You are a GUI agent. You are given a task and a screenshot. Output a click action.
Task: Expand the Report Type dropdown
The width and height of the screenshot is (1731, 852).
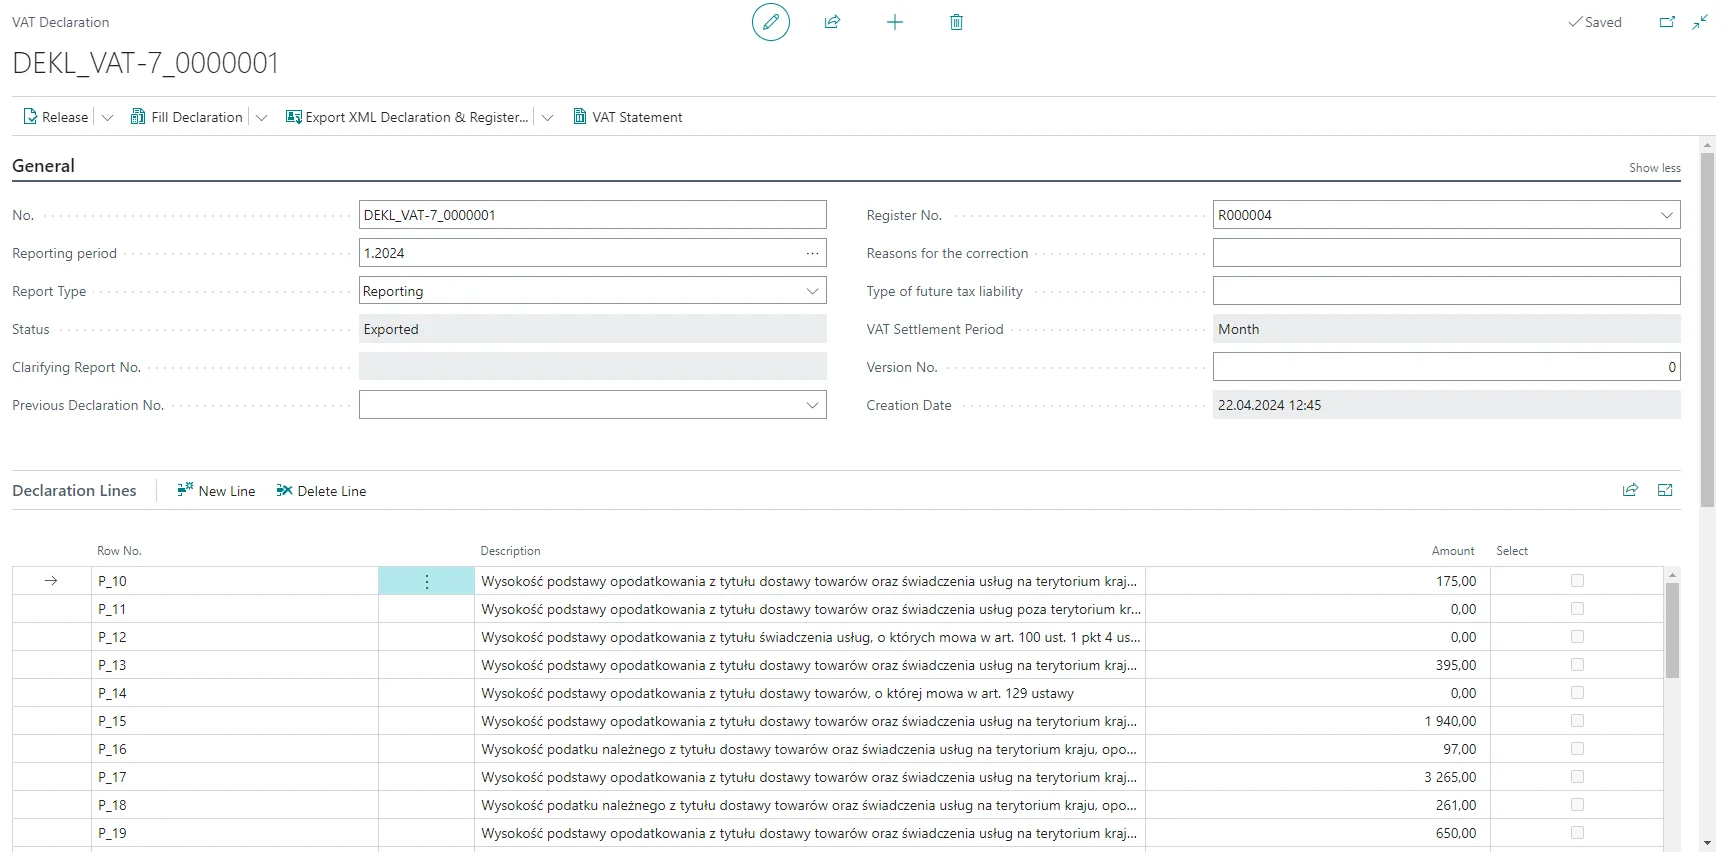tap(812, 291)
